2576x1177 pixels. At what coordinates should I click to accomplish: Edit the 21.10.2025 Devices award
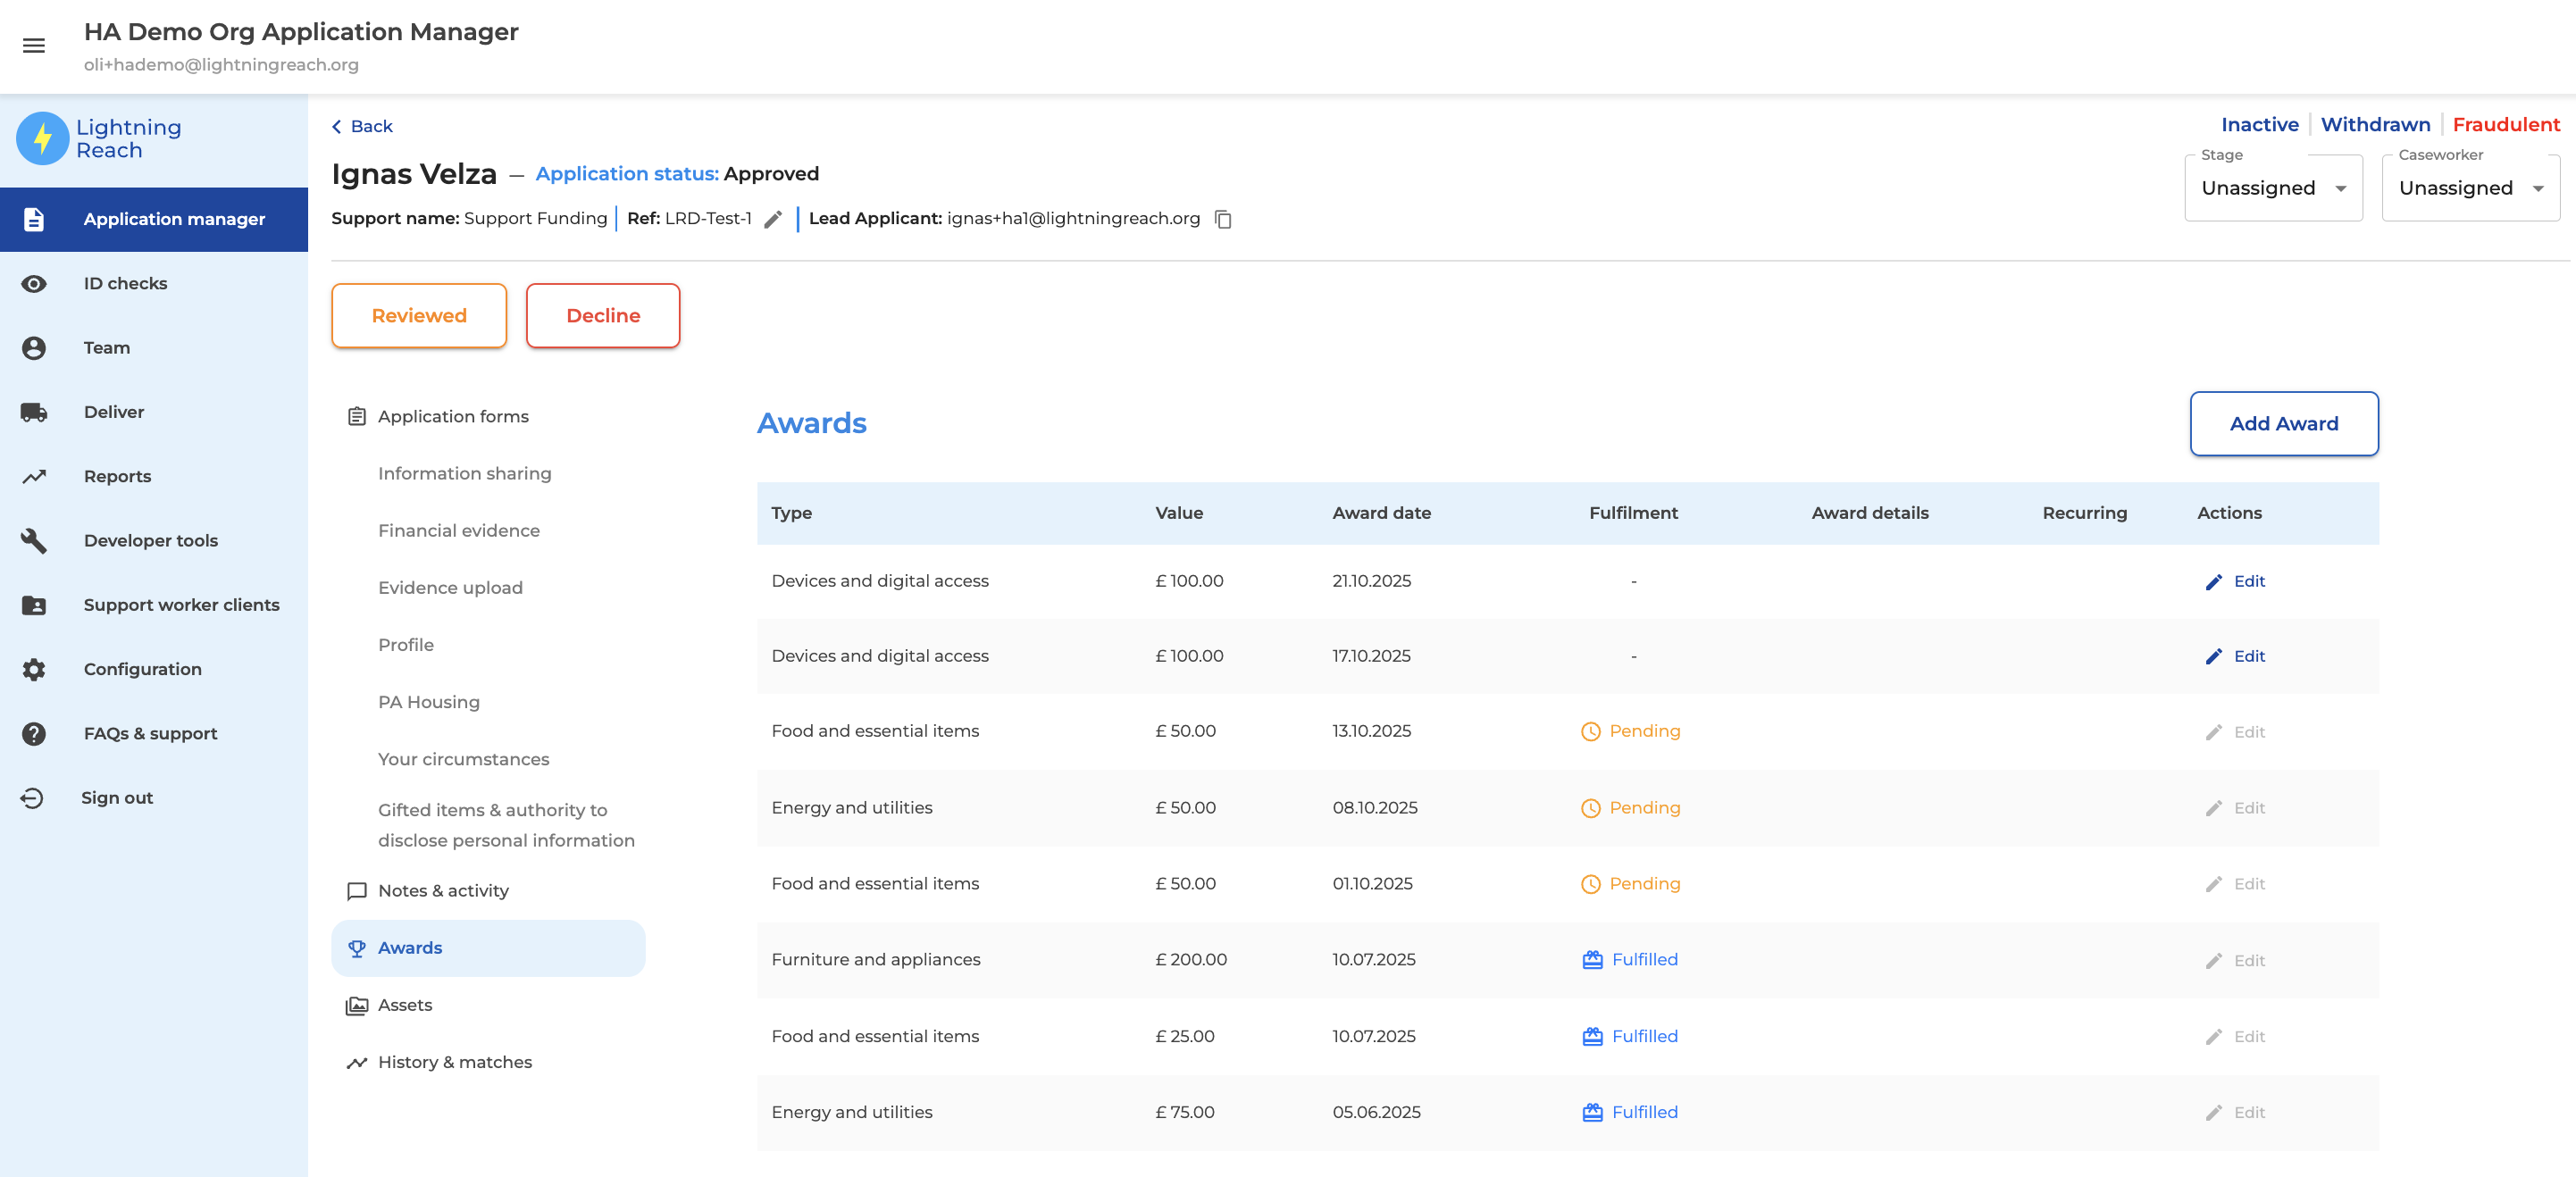point(2235,582)
